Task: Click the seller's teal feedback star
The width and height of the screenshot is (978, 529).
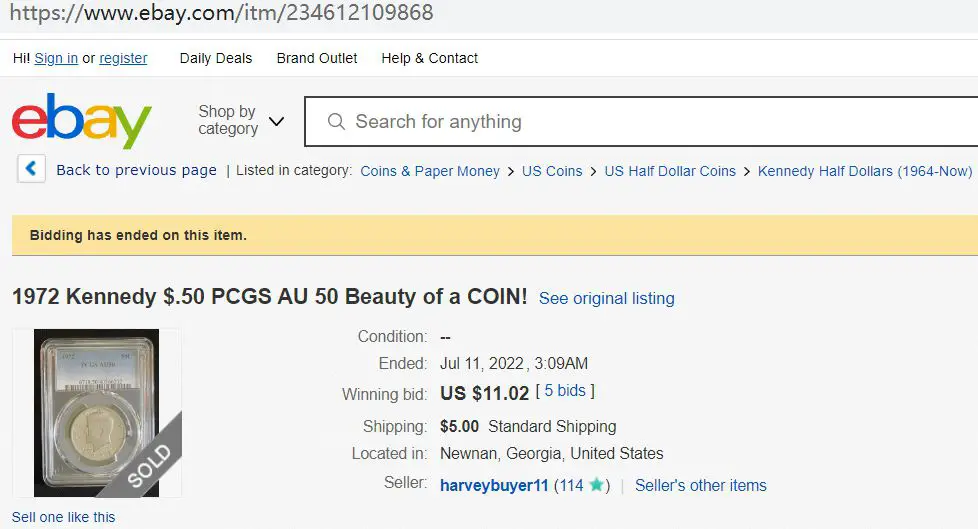Action: (x=596, y=485)
